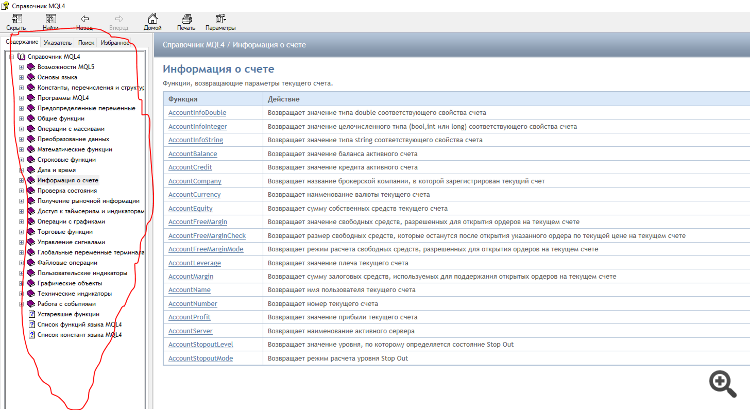Expand the Математические функции node
The image size is (750, 410).
pos(21,149)
